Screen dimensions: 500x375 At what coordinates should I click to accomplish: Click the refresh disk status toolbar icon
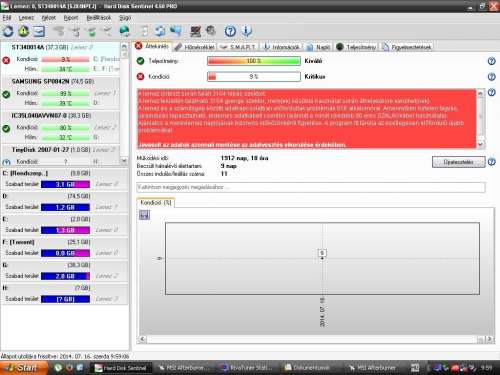[x=8, y=31]
